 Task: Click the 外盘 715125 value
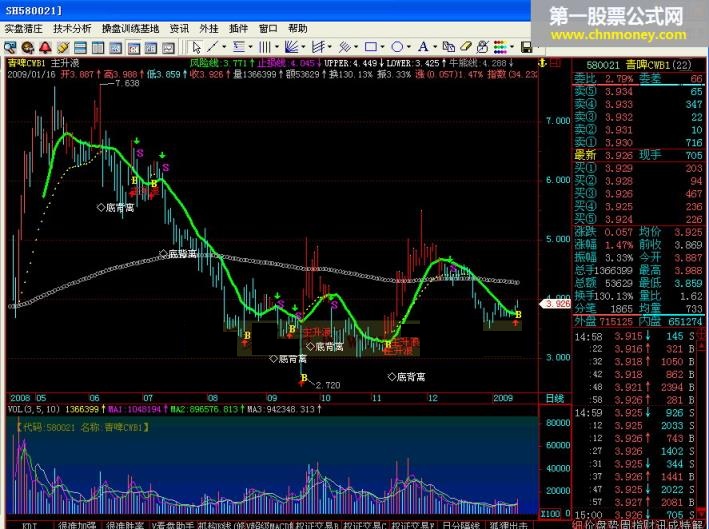(616, 321)
